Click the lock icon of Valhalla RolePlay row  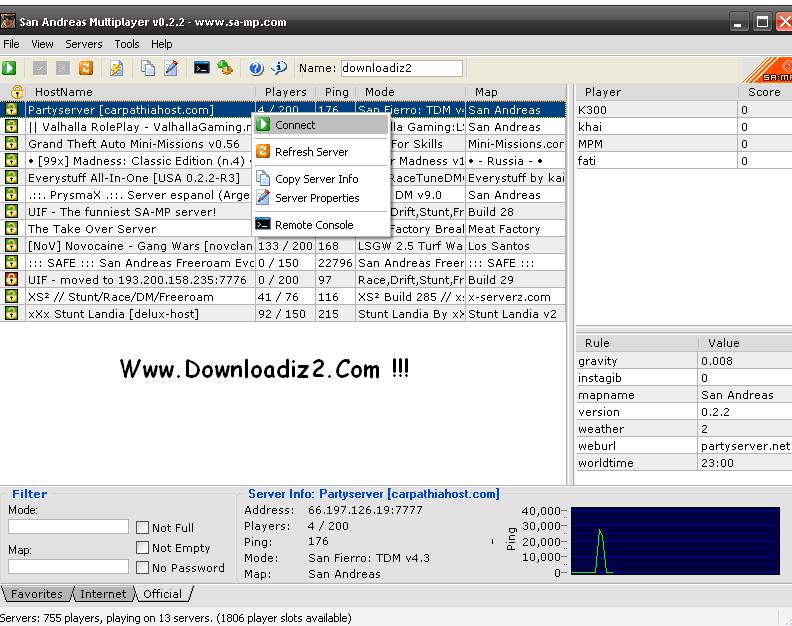[11, 126]
